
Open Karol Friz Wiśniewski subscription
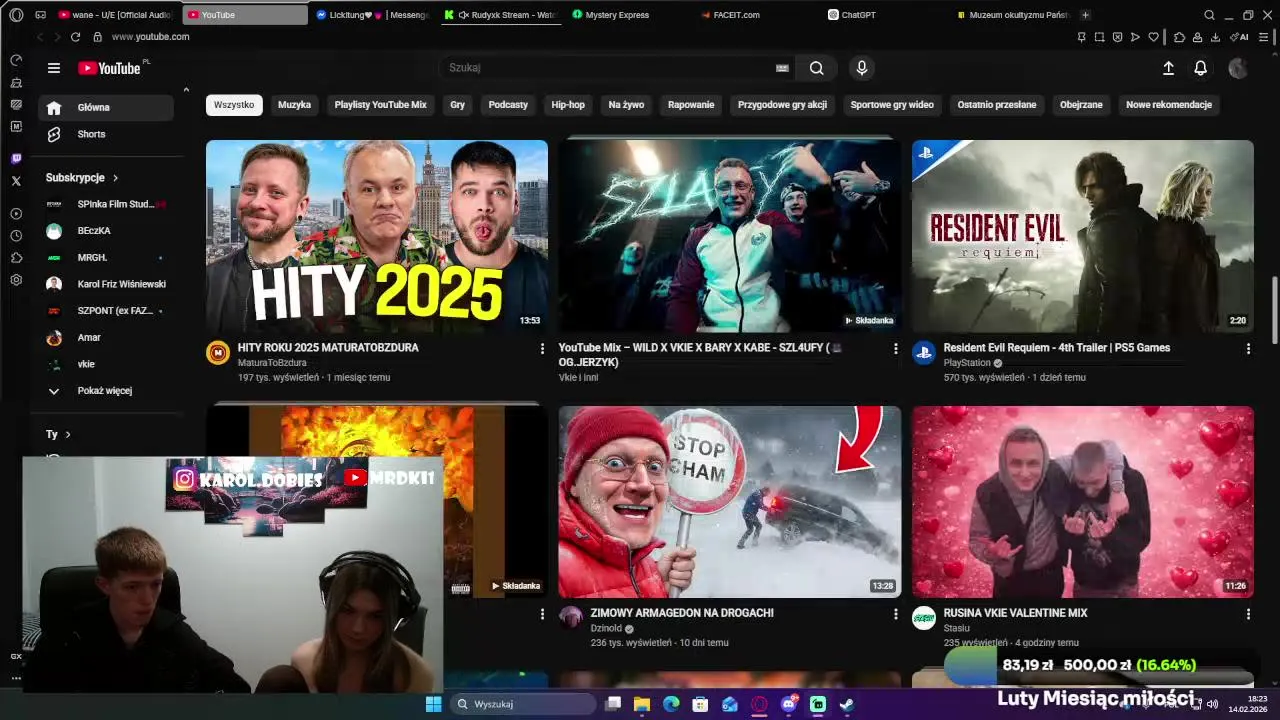(105, 284)
